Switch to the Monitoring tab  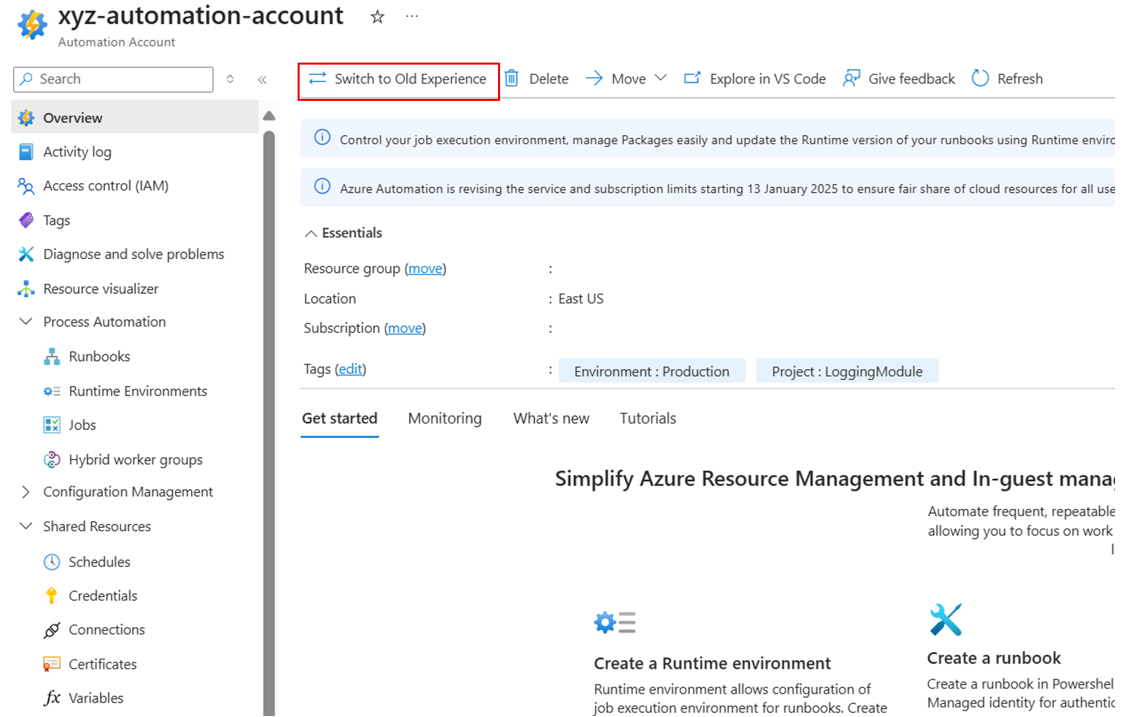444,418
